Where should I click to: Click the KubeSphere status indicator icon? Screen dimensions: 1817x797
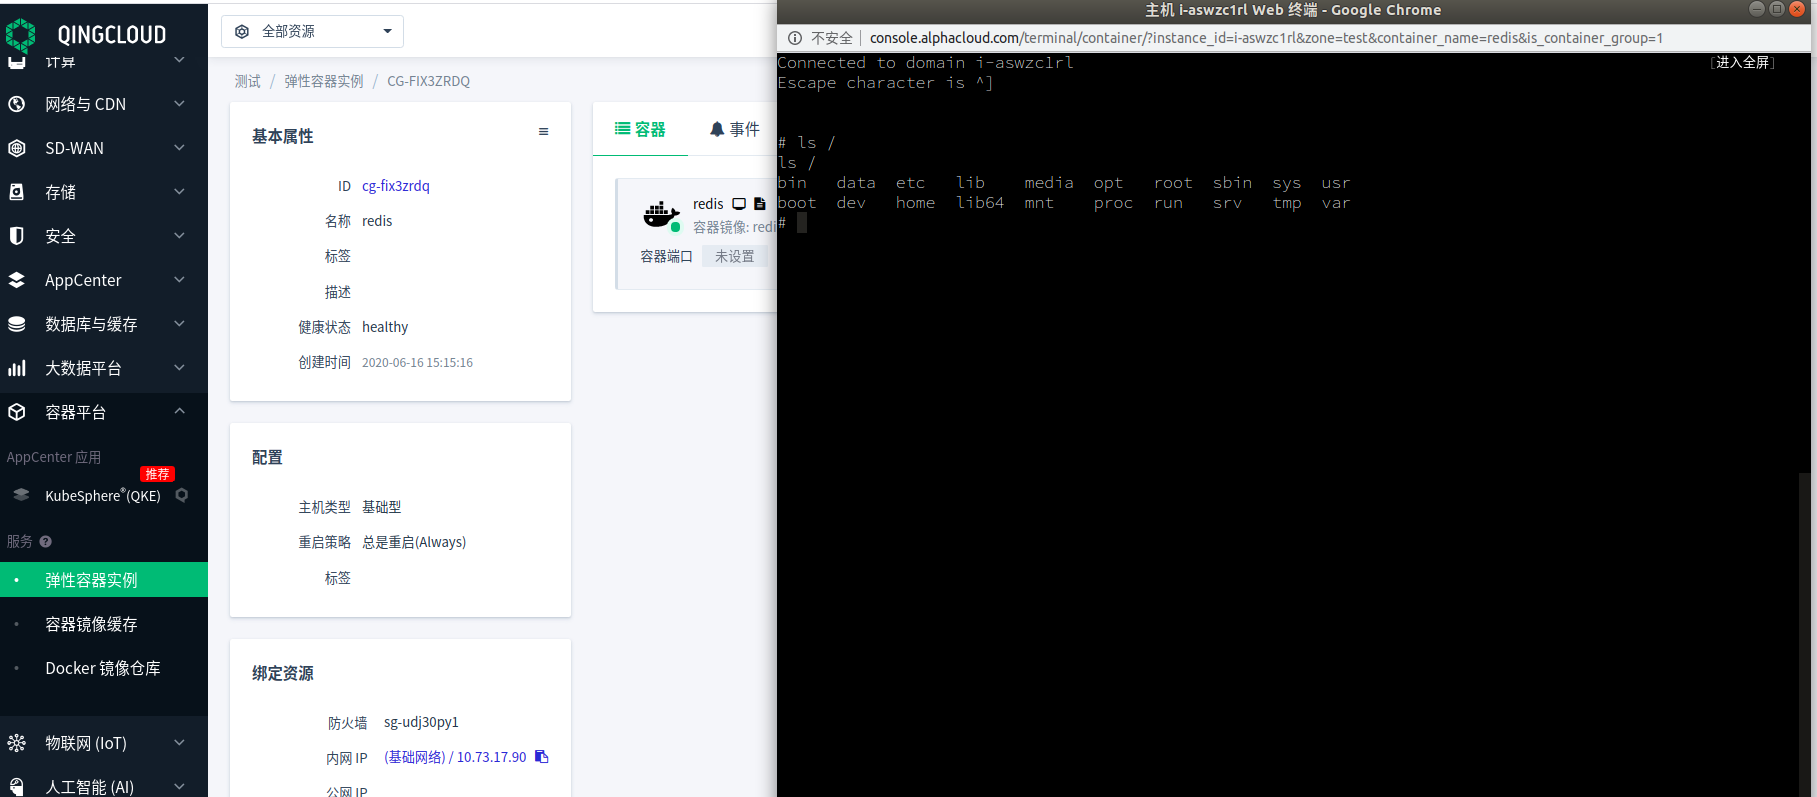182,495
